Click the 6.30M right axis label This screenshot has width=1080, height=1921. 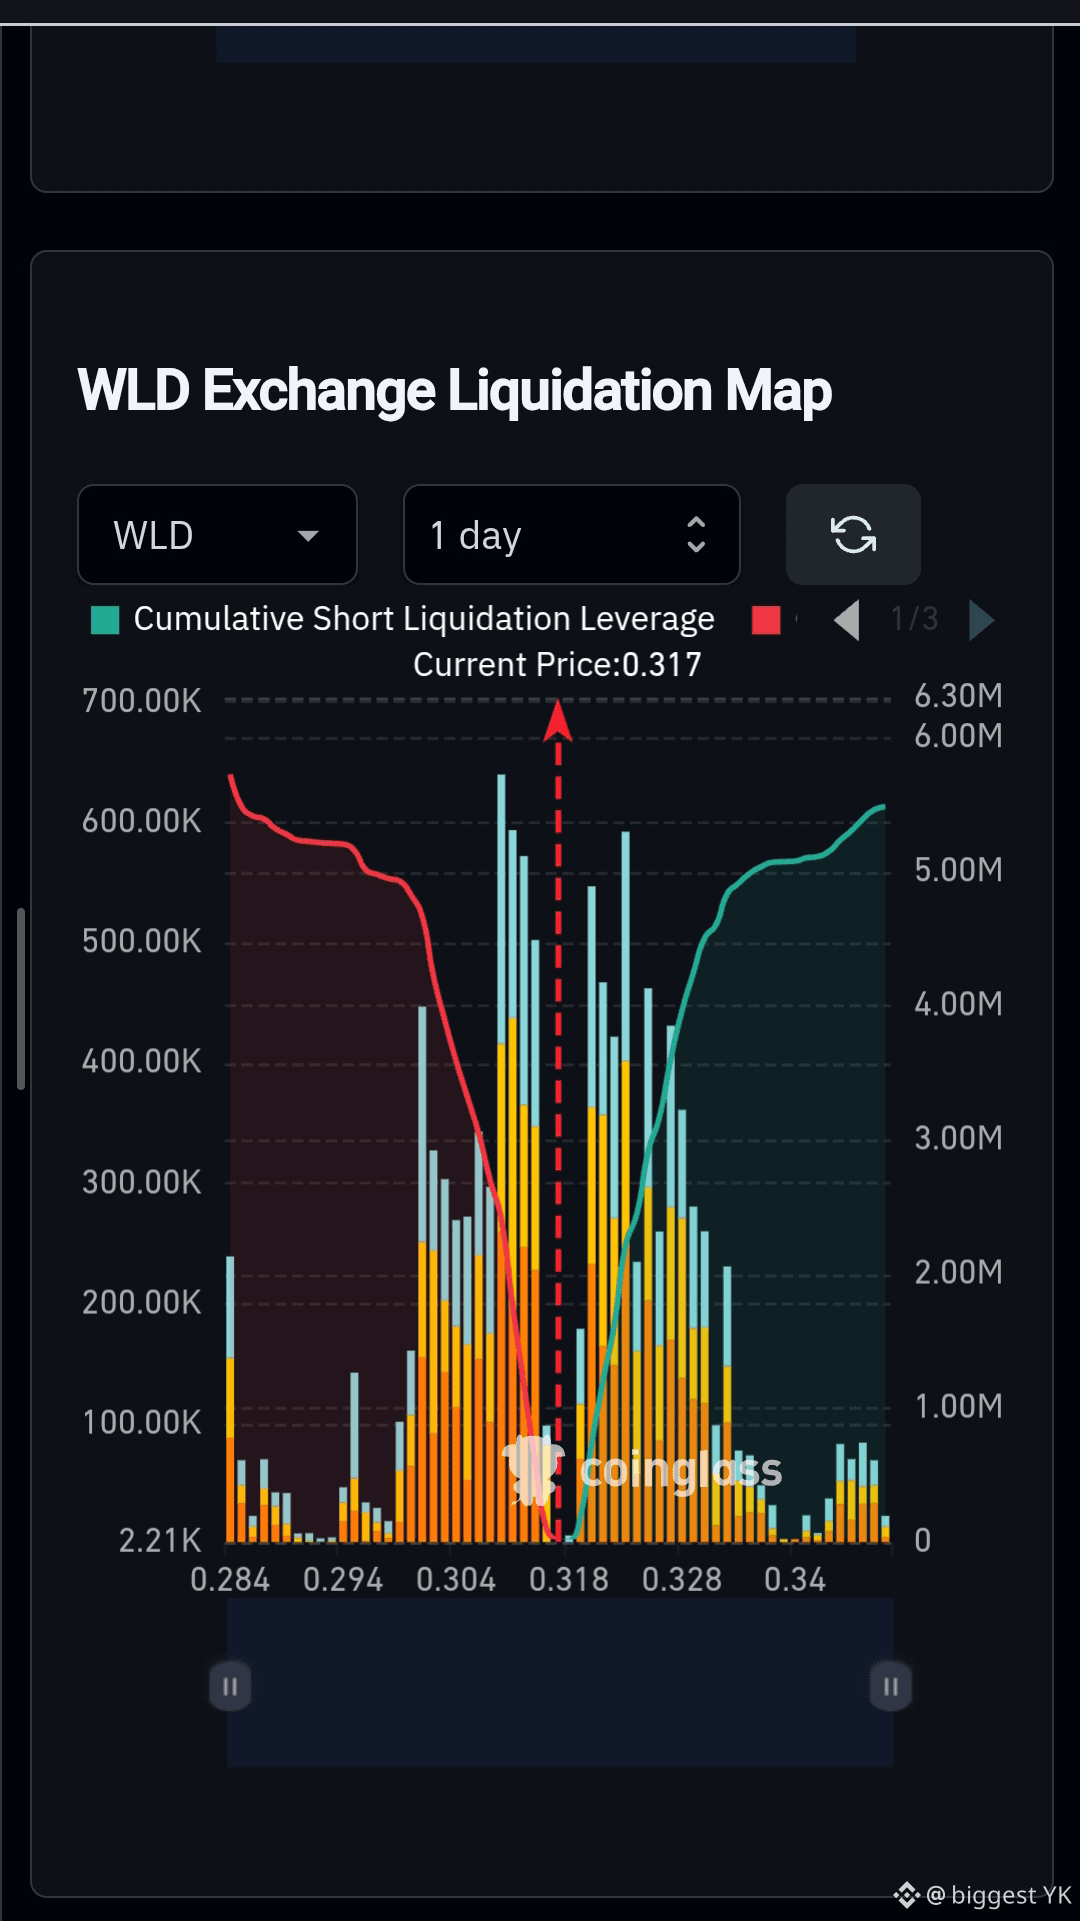pos(958,696)
